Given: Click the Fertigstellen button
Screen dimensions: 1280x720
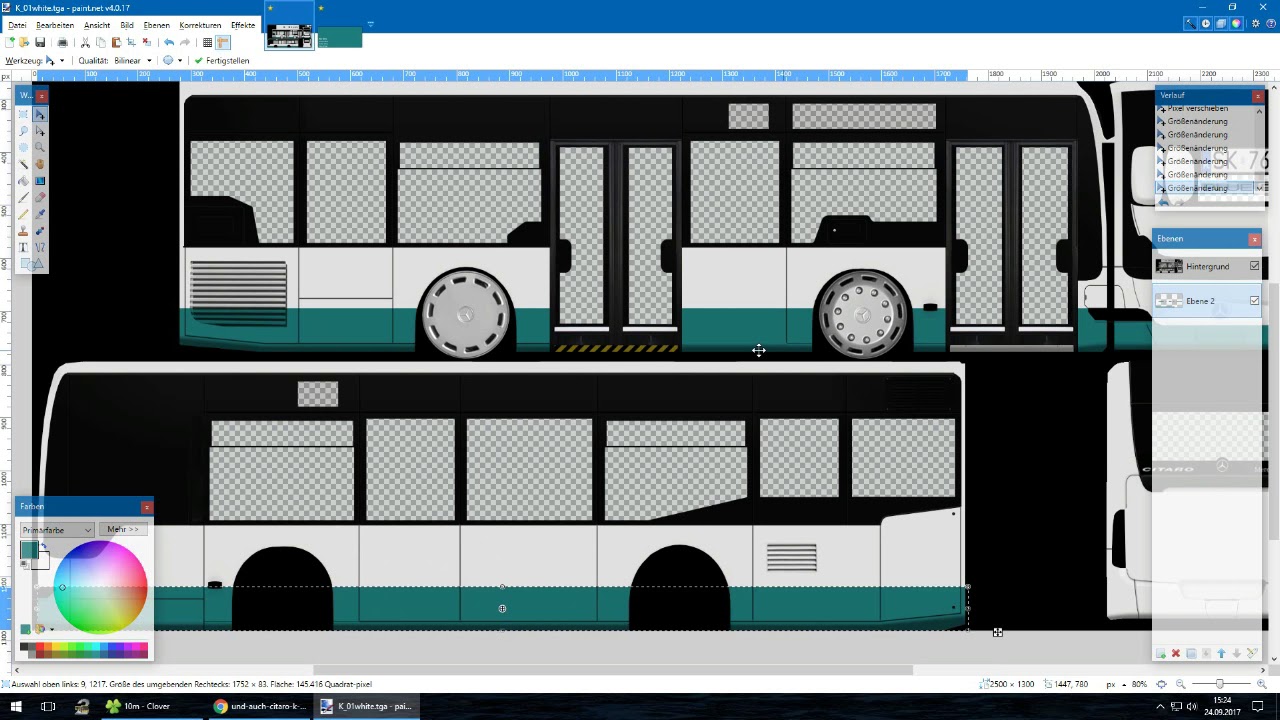Looking at the screenshot, I should pyautogui.click(x=222, y=60).
